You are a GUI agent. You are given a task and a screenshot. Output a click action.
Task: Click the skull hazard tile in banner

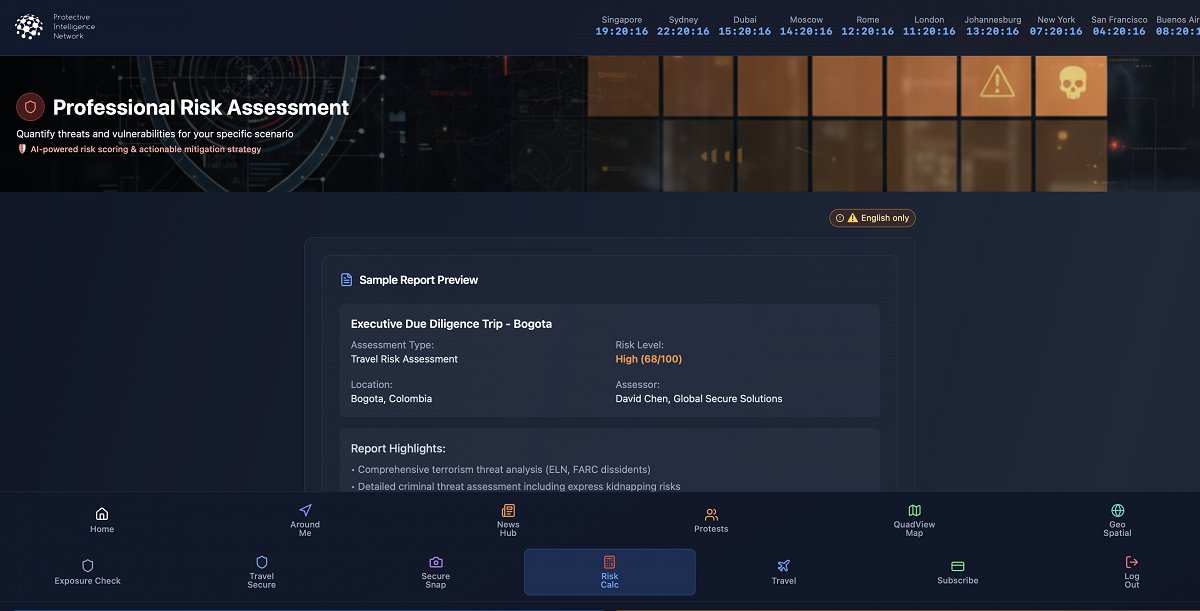1071,83
